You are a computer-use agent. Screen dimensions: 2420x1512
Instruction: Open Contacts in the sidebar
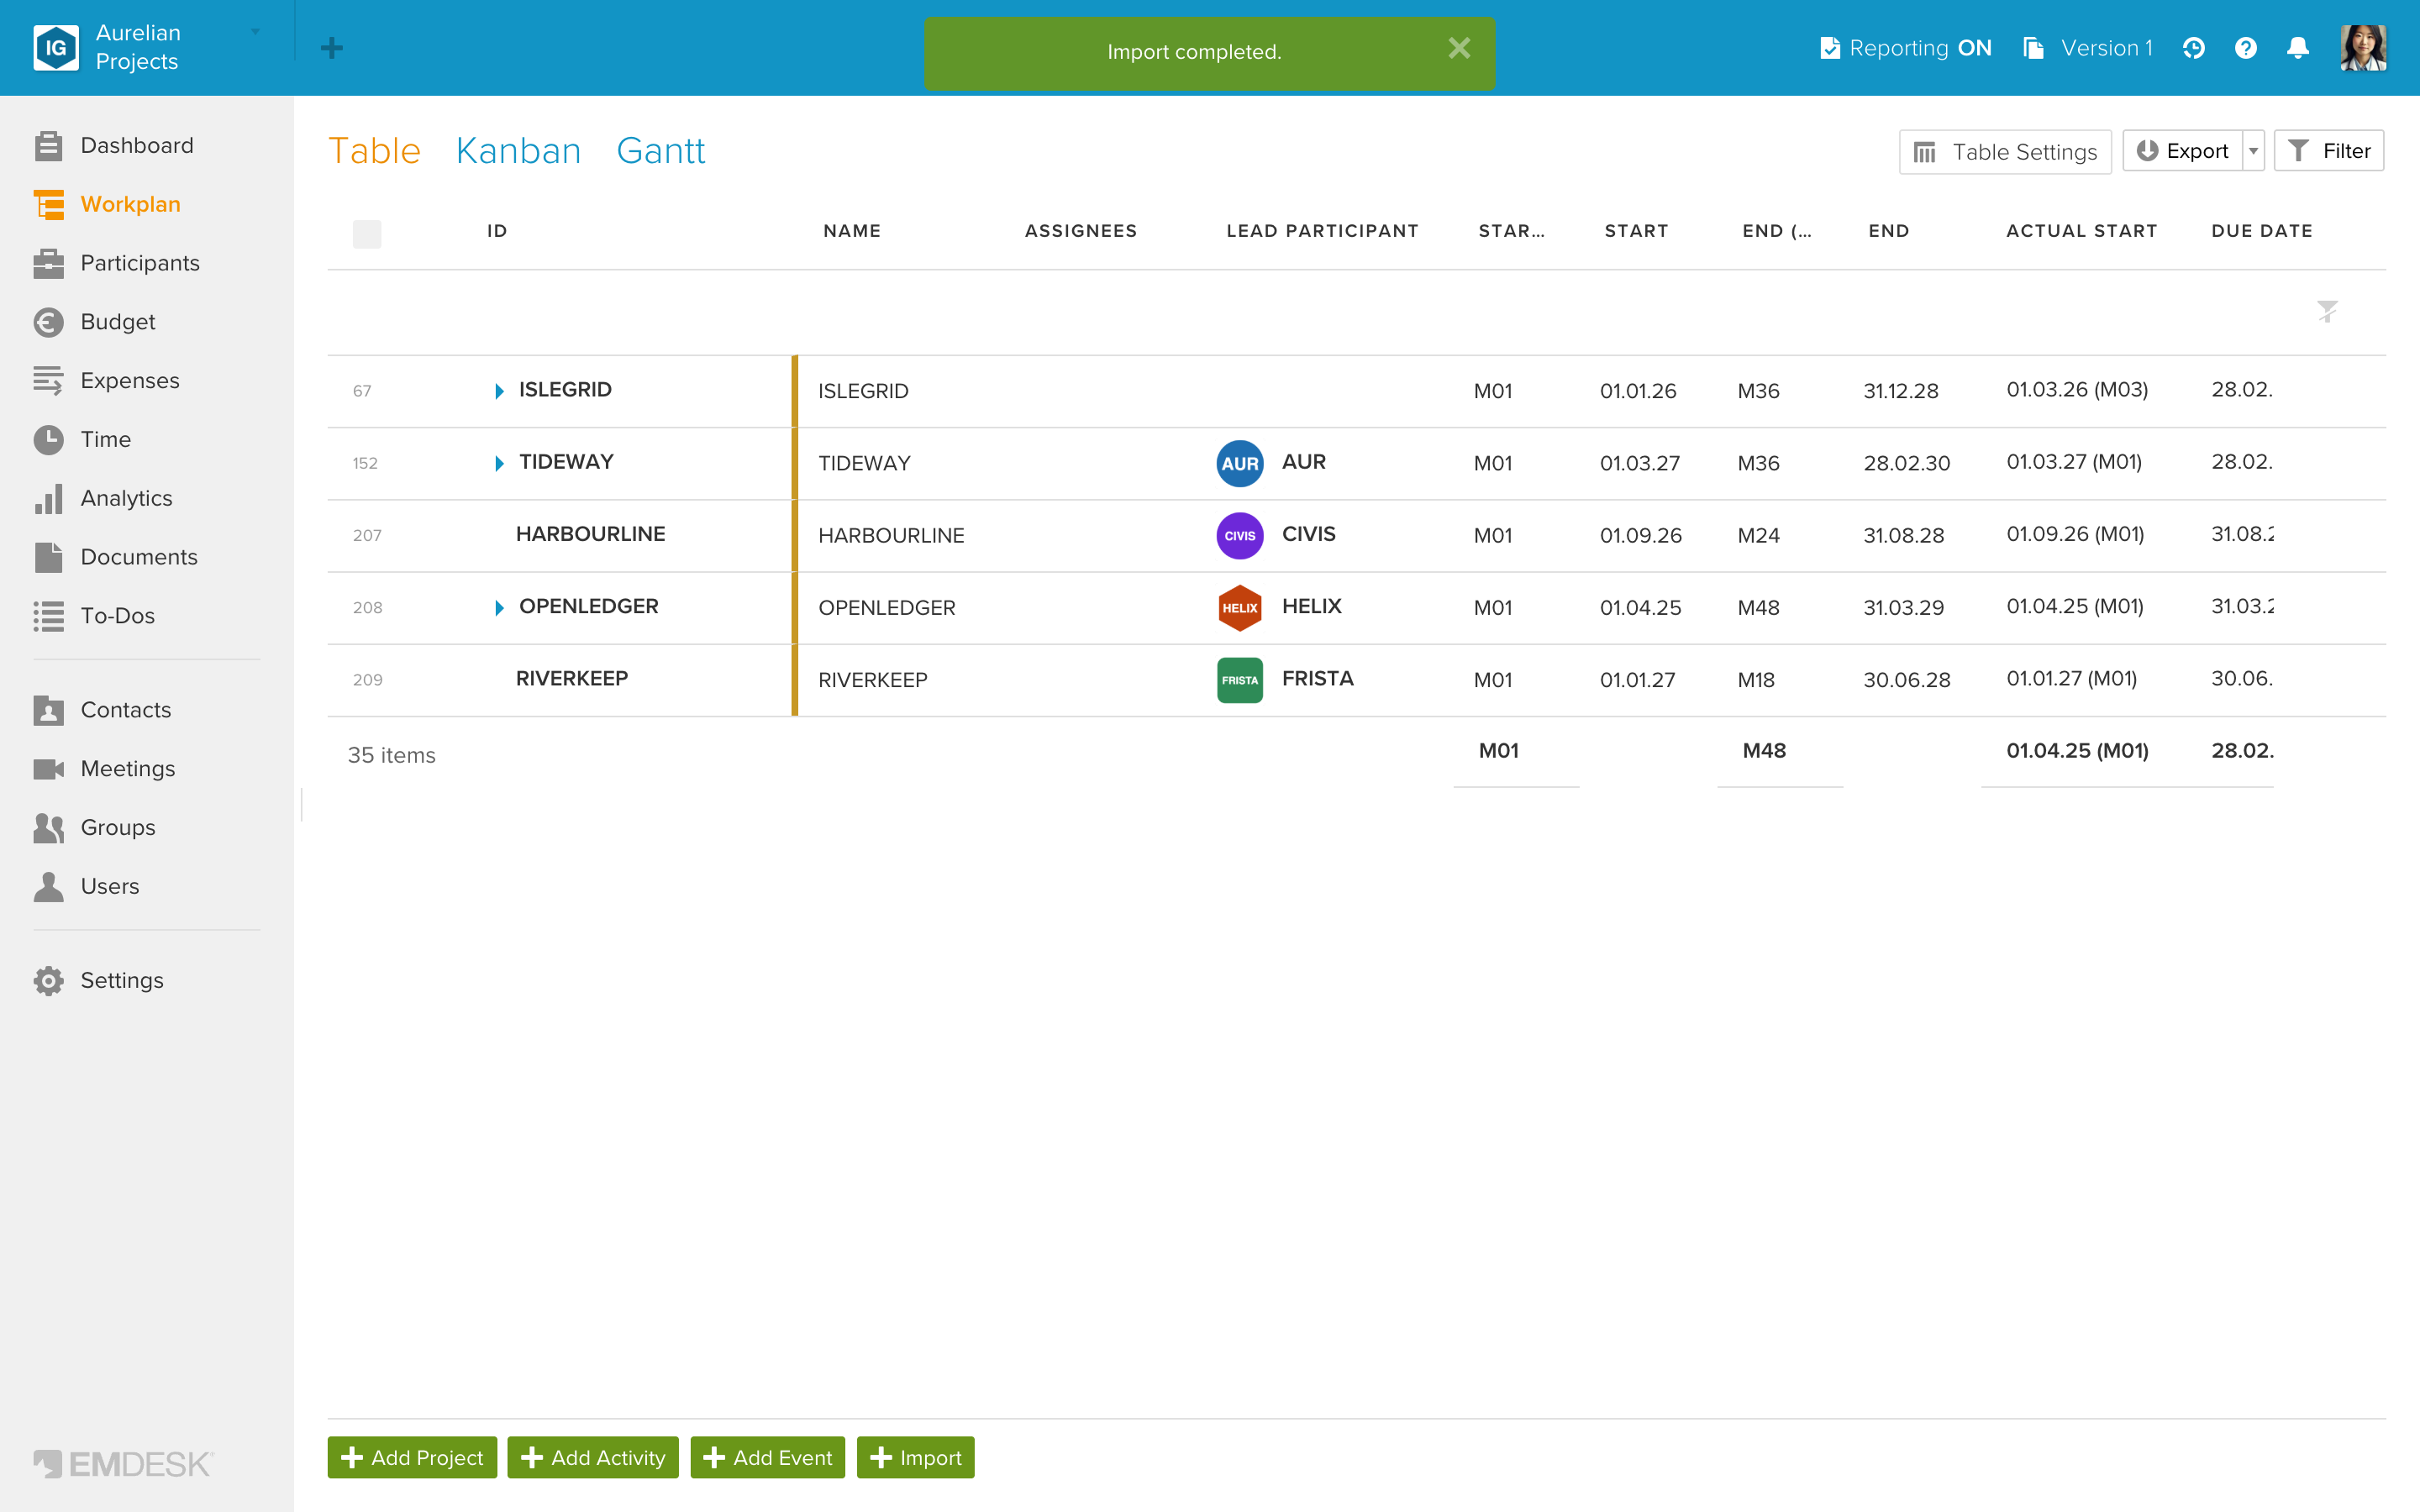coord(102,710)
